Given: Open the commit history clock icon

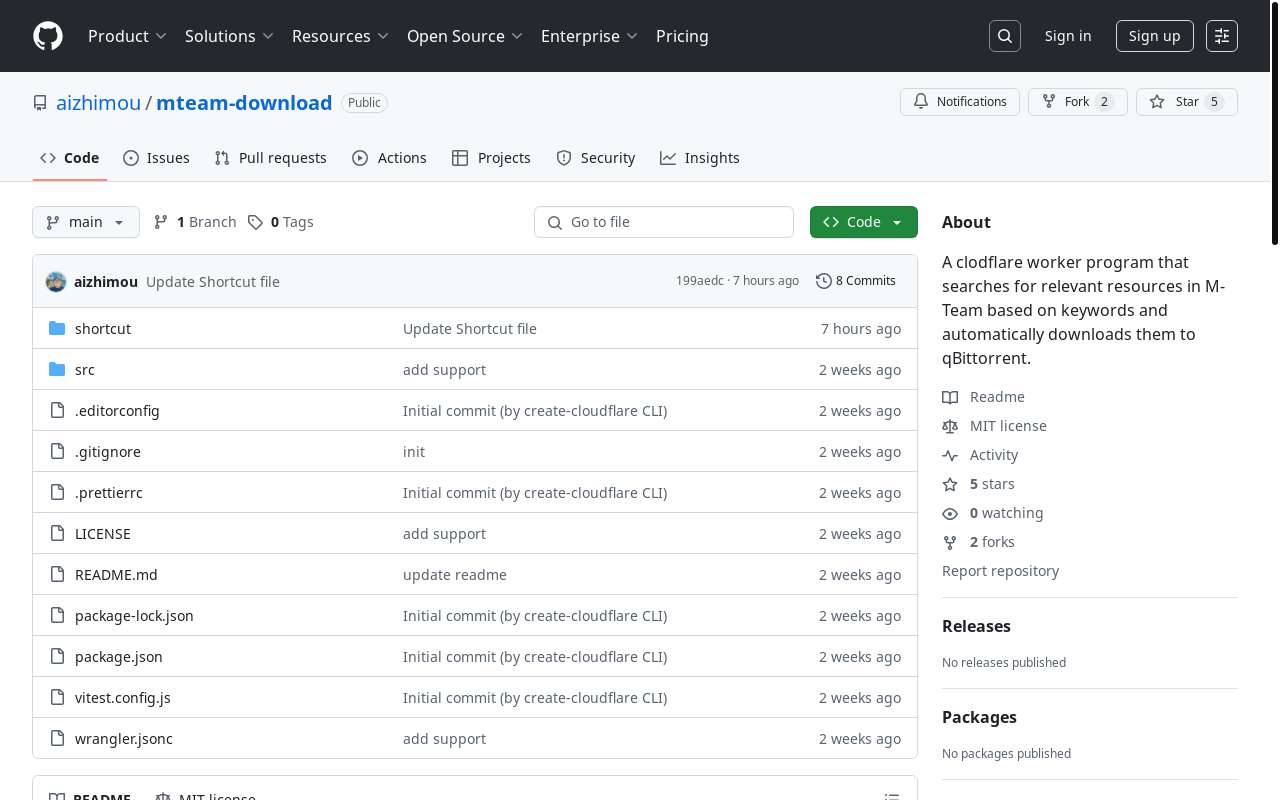Looking at the screenshot, I should pyautogui.click(x=824, y=281).
